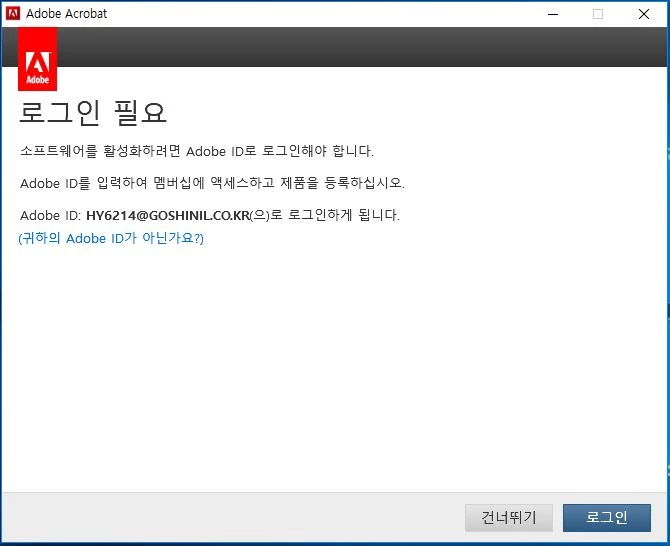Open the '귀하의 Adobe ID가 아닌가요?' link

click(x=111, y=238)
